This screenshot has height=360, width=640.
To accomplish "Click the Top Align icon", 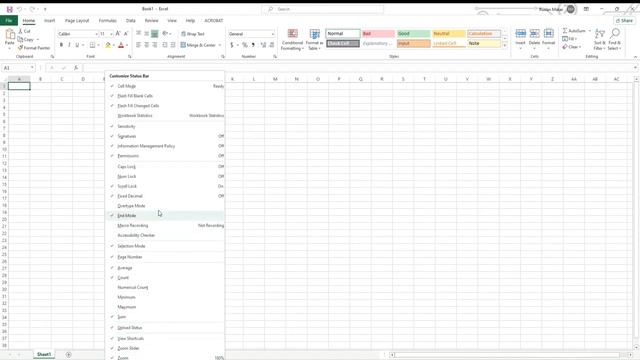I will [x=138, y=33].
